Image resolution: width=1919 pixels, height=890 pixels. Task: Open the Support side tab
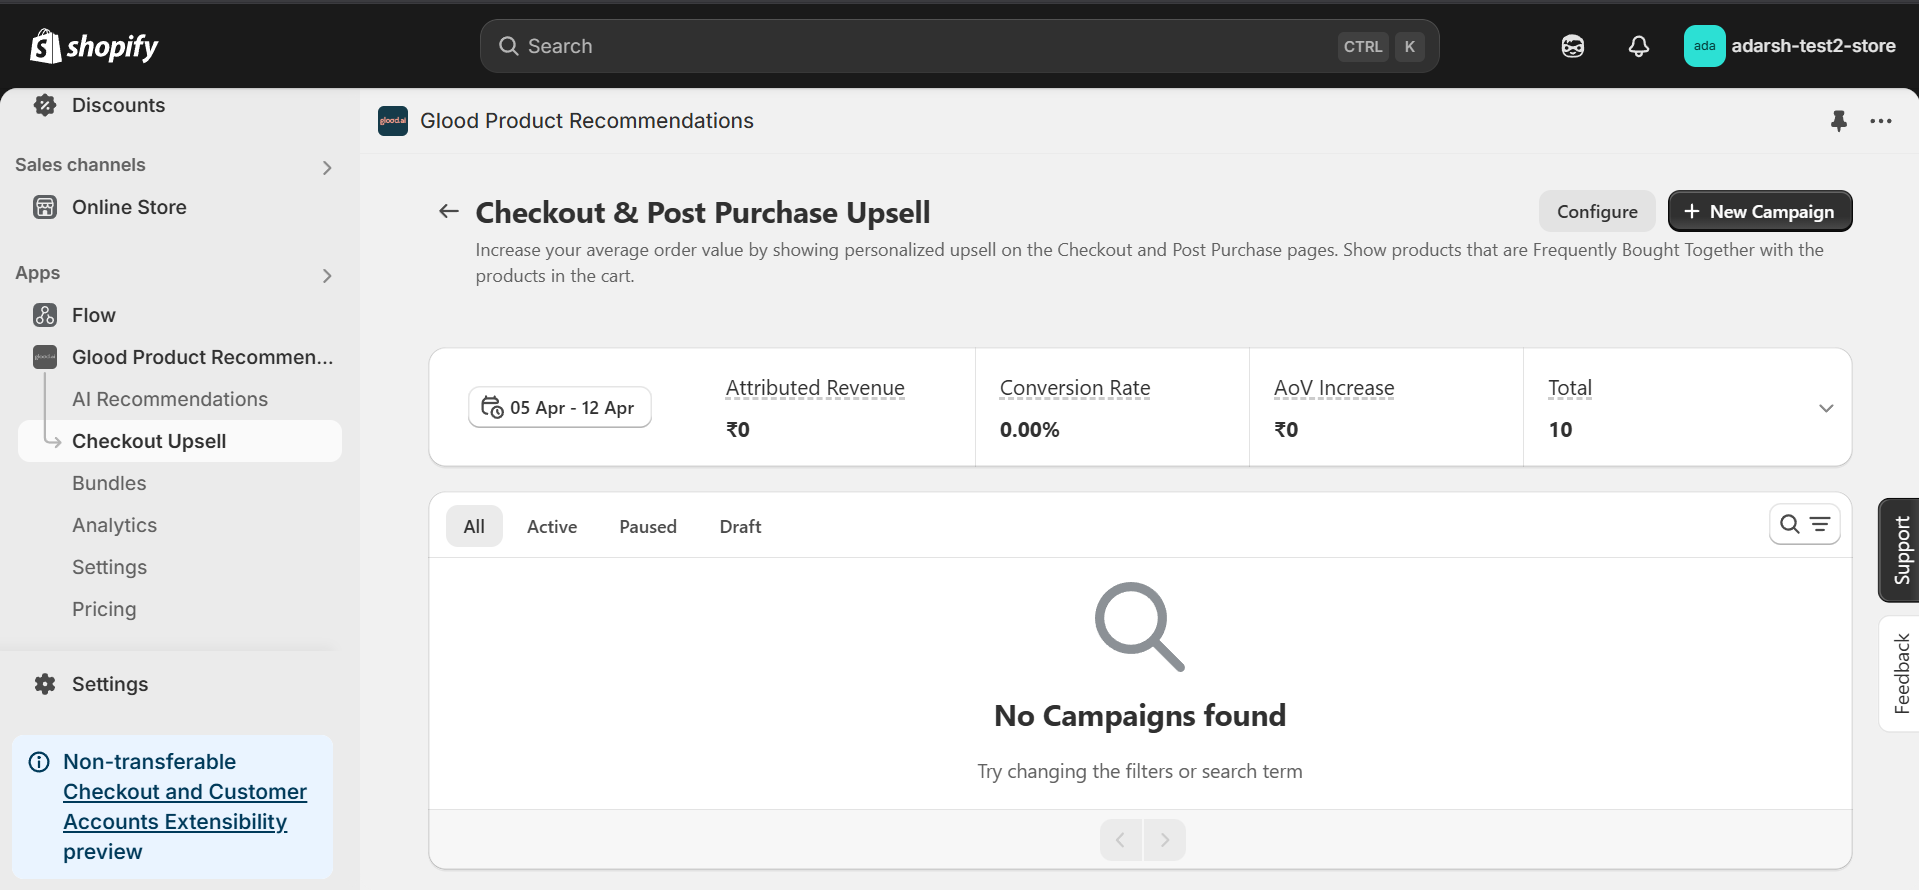pyautogui.click(x=1900, y=550)
